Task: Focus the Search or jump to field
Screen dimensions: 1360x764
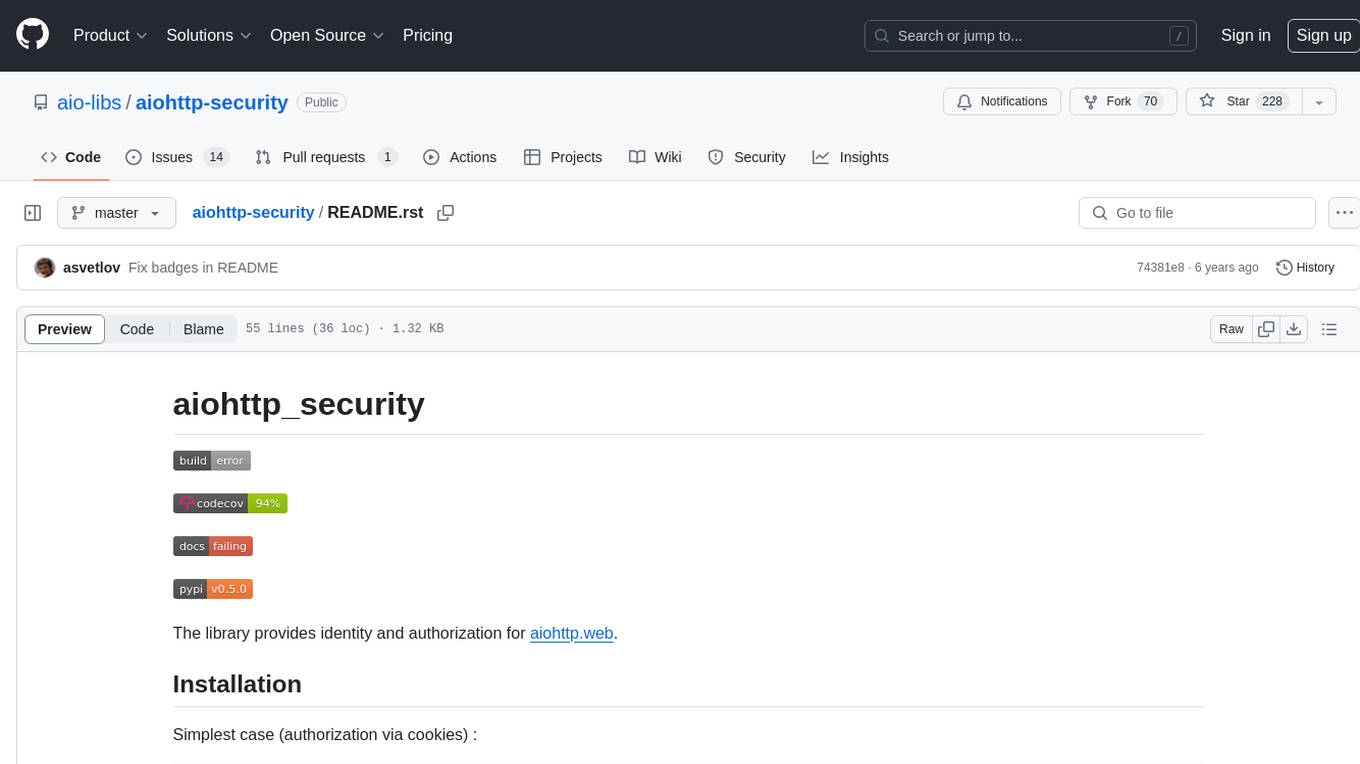Action: pos(1032,36)
